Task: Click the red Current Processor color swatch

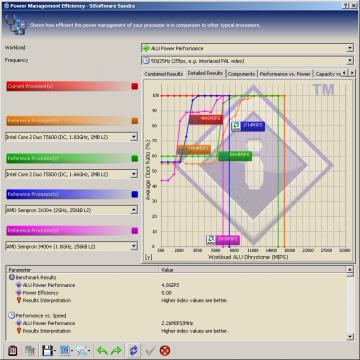Action: coord(135,86)
